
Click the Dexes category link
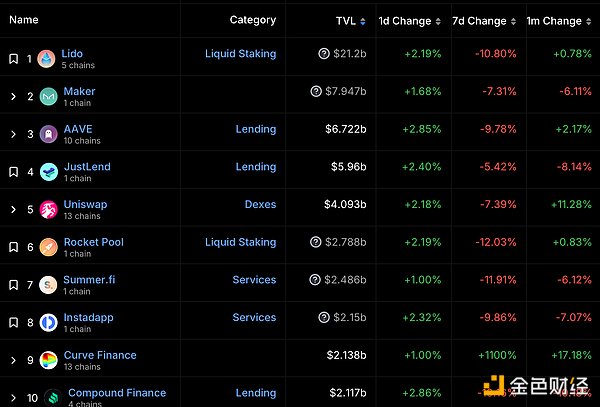point(260,205)
